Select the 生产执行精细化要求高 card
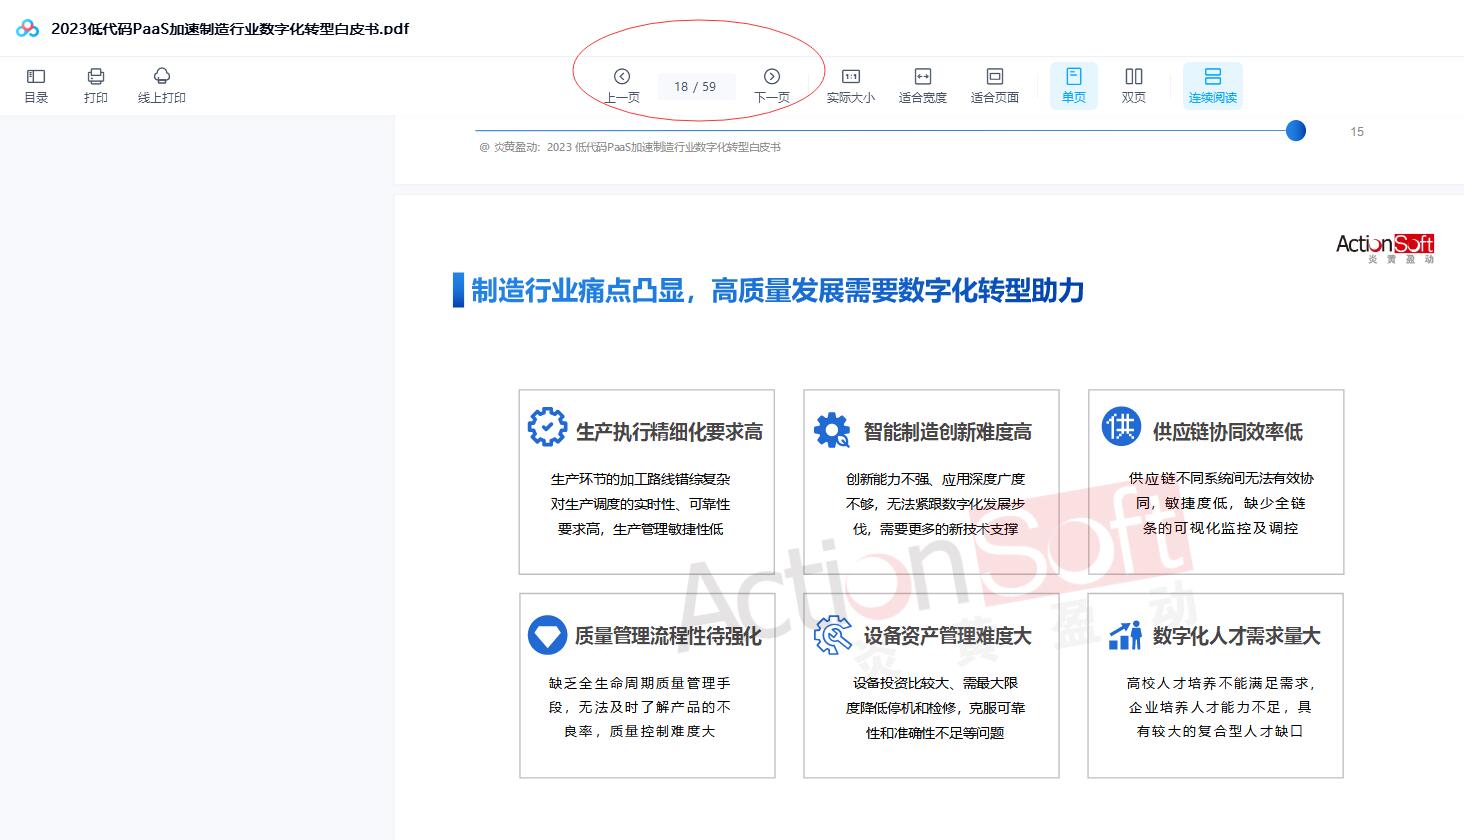 [x=646, y=481]
